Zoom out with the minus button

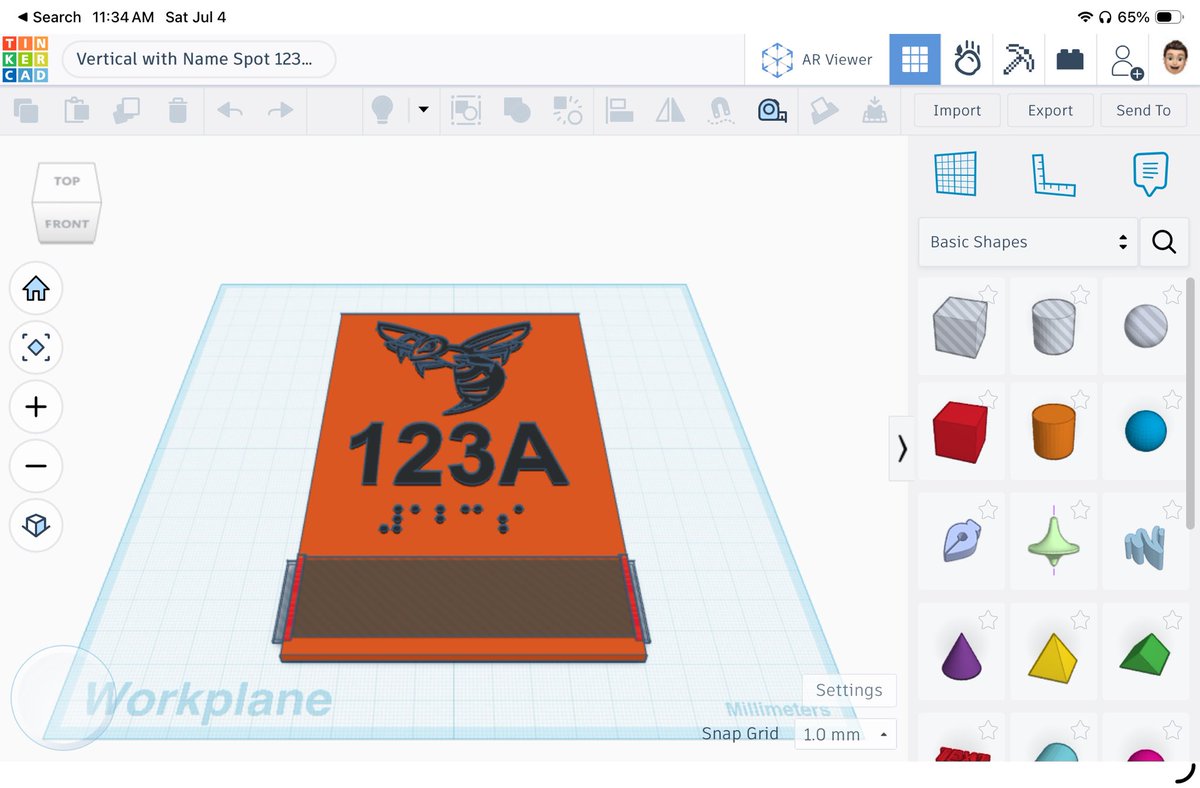(36, 466)
